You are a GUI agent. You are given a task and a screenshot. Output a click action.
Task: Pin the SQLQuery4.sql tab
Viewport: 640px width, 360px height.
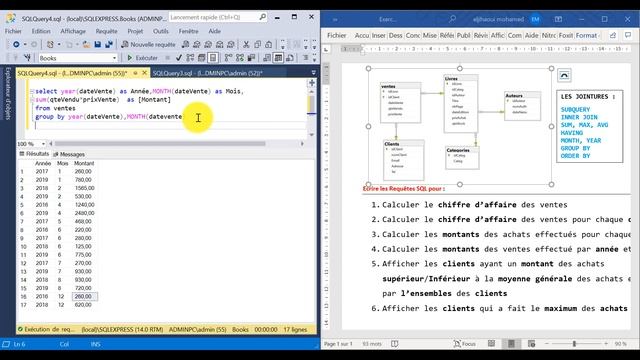(135, 73)
